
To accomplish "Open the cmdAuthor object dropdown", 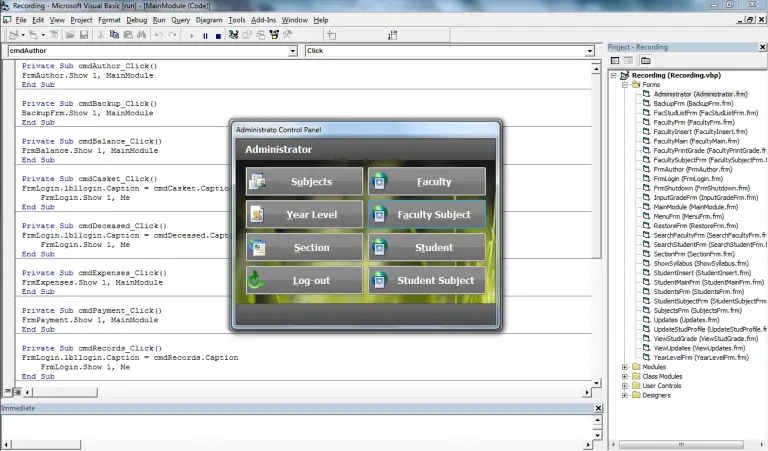I will coord(292,50).
